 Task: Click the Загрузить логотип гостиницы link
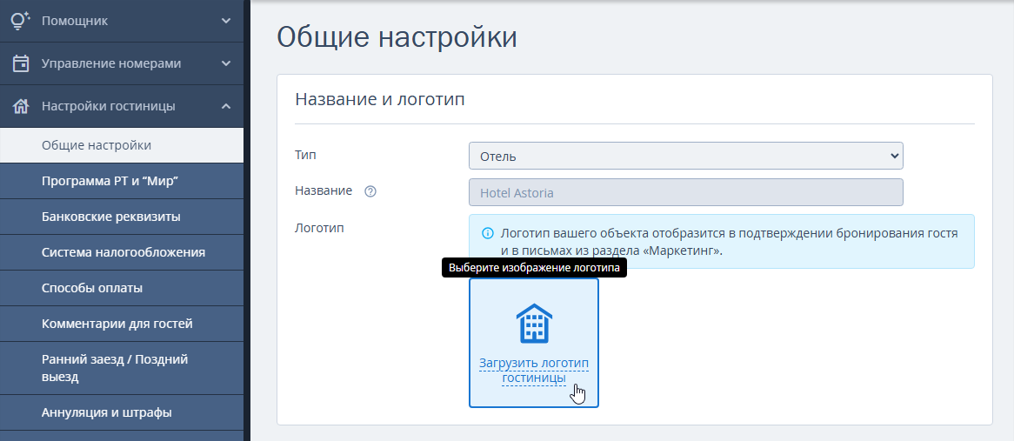[534, 371]
